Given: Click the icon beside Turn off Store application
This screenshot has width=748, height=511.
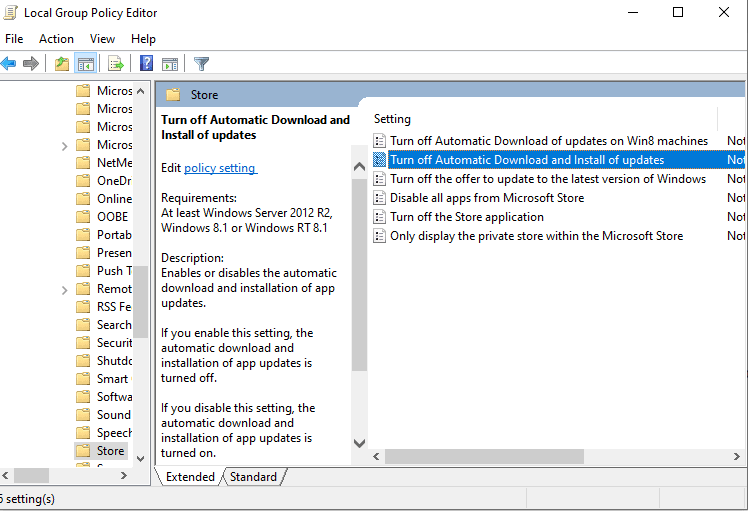Looking at the screenshot, I should (x=379, y=217).
